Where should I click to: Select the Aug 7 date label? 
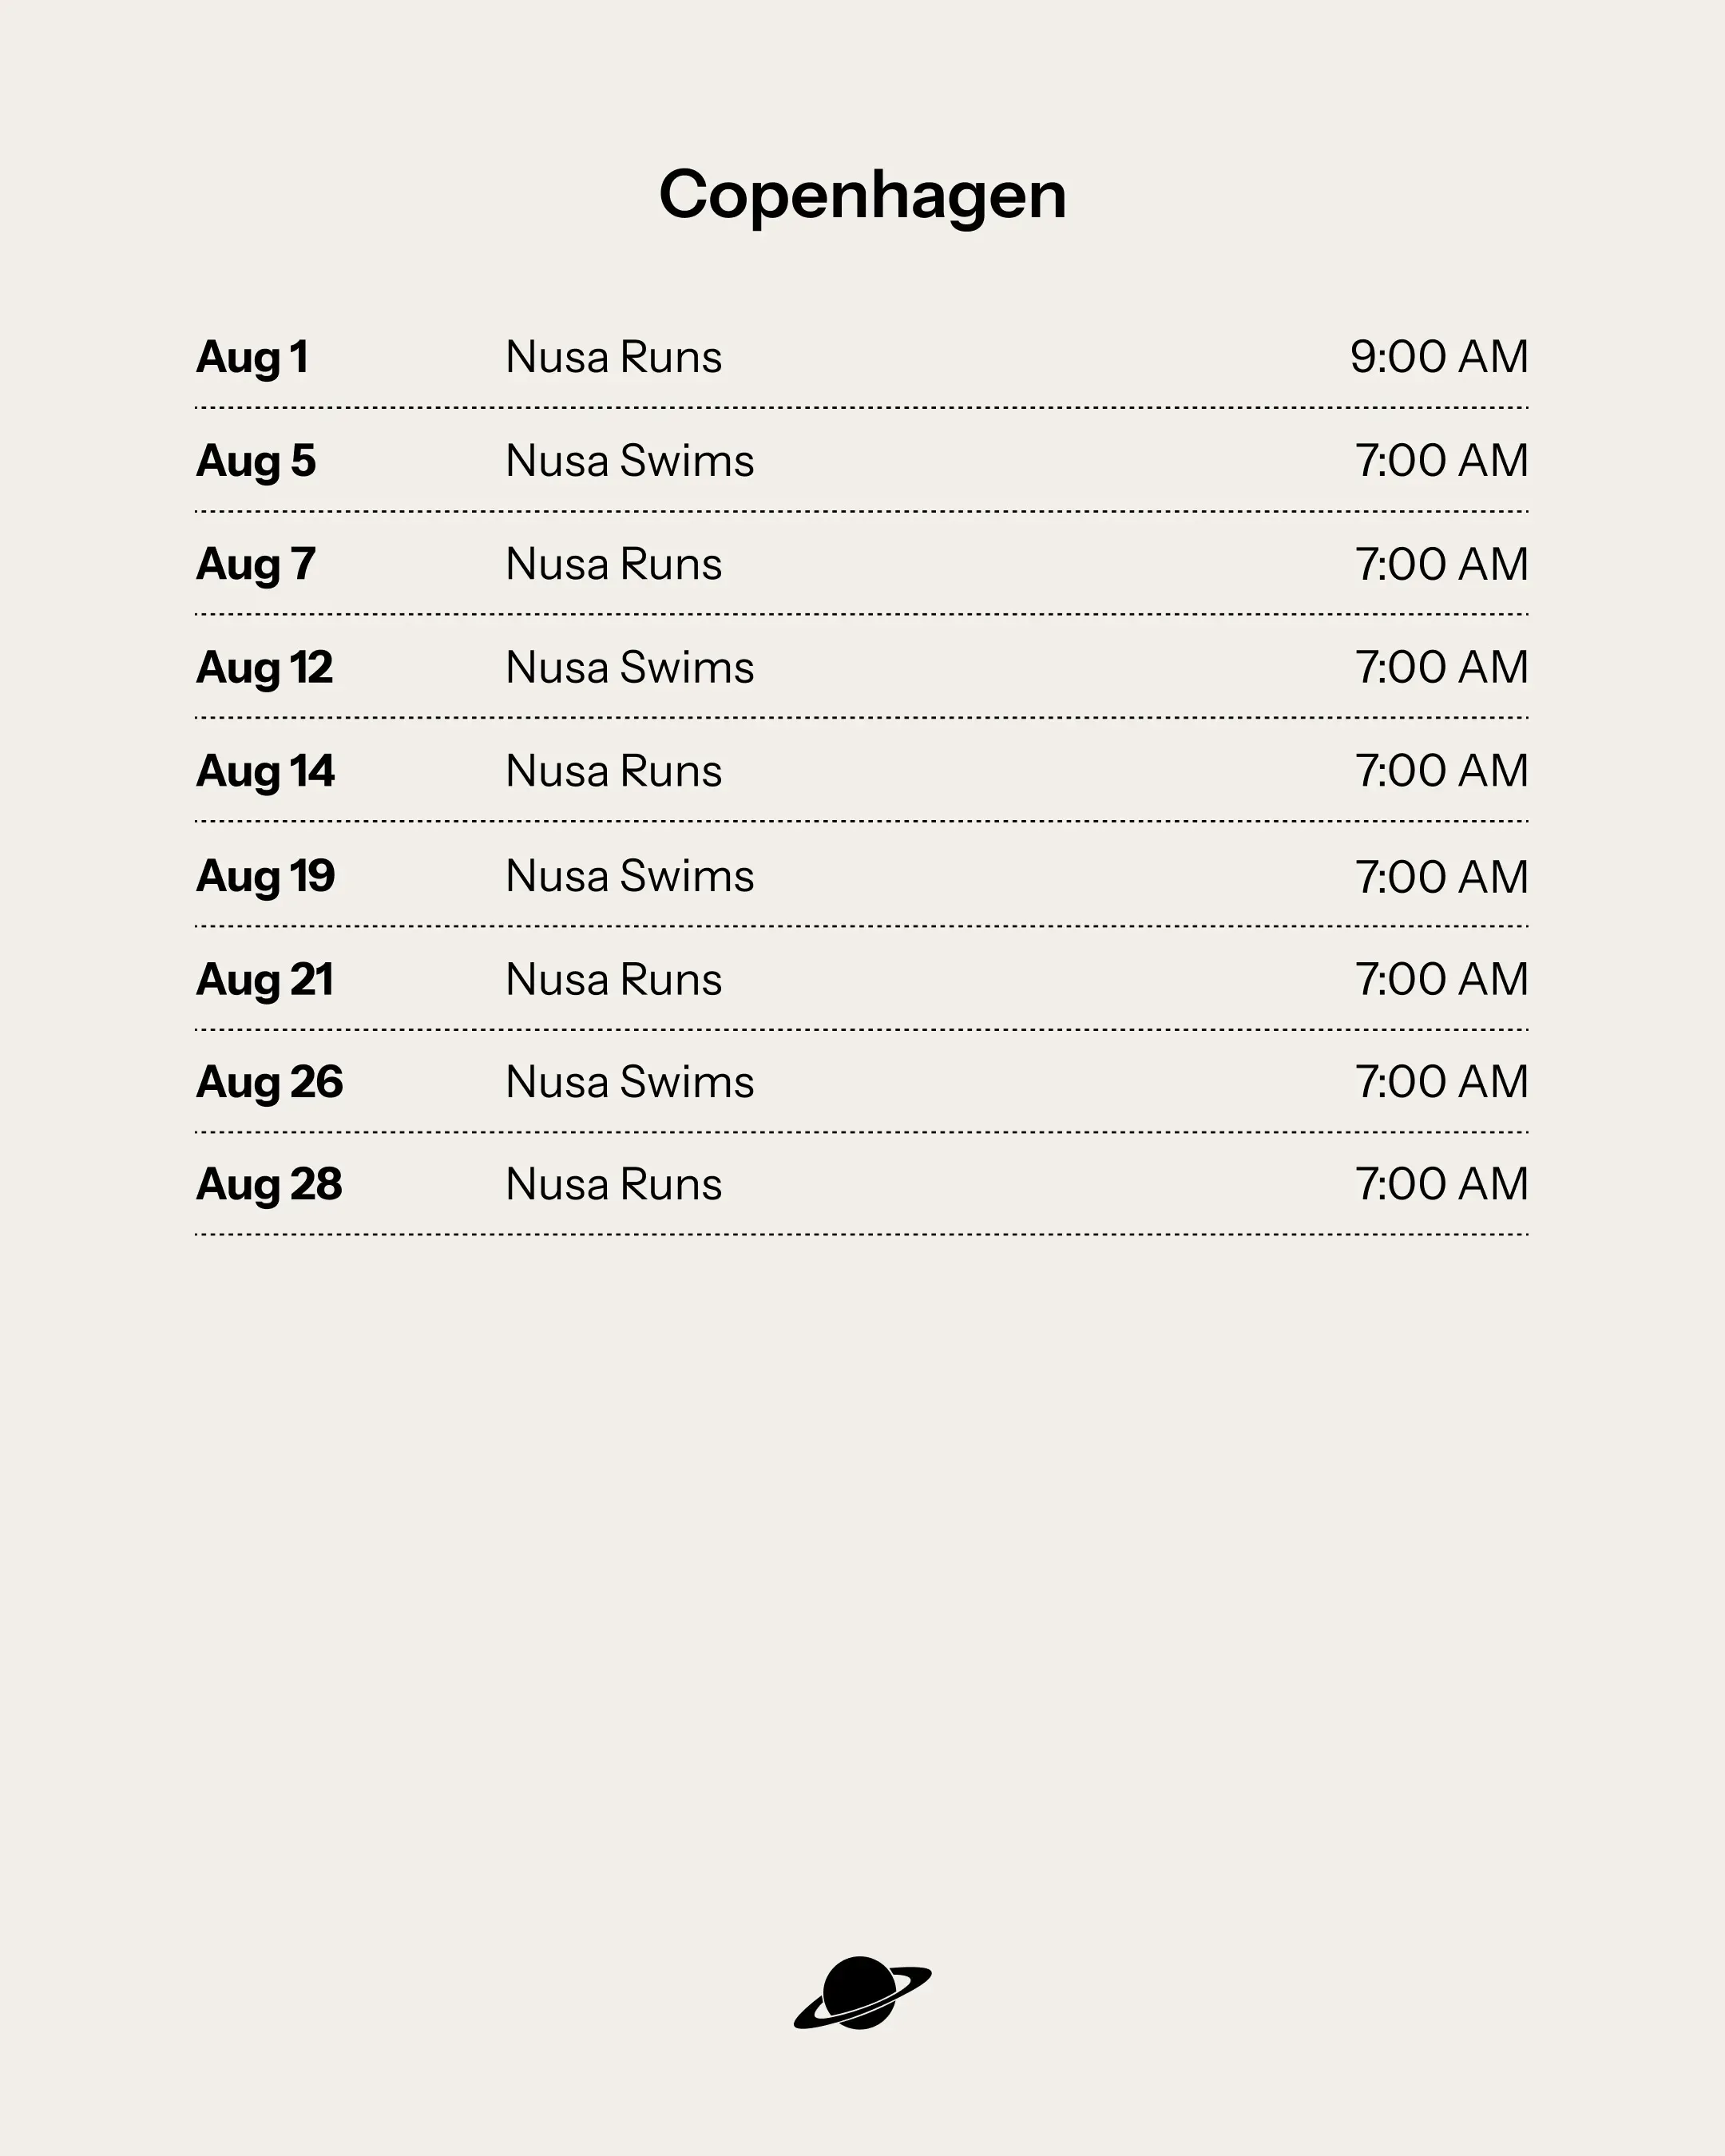[x=256, y=565]
